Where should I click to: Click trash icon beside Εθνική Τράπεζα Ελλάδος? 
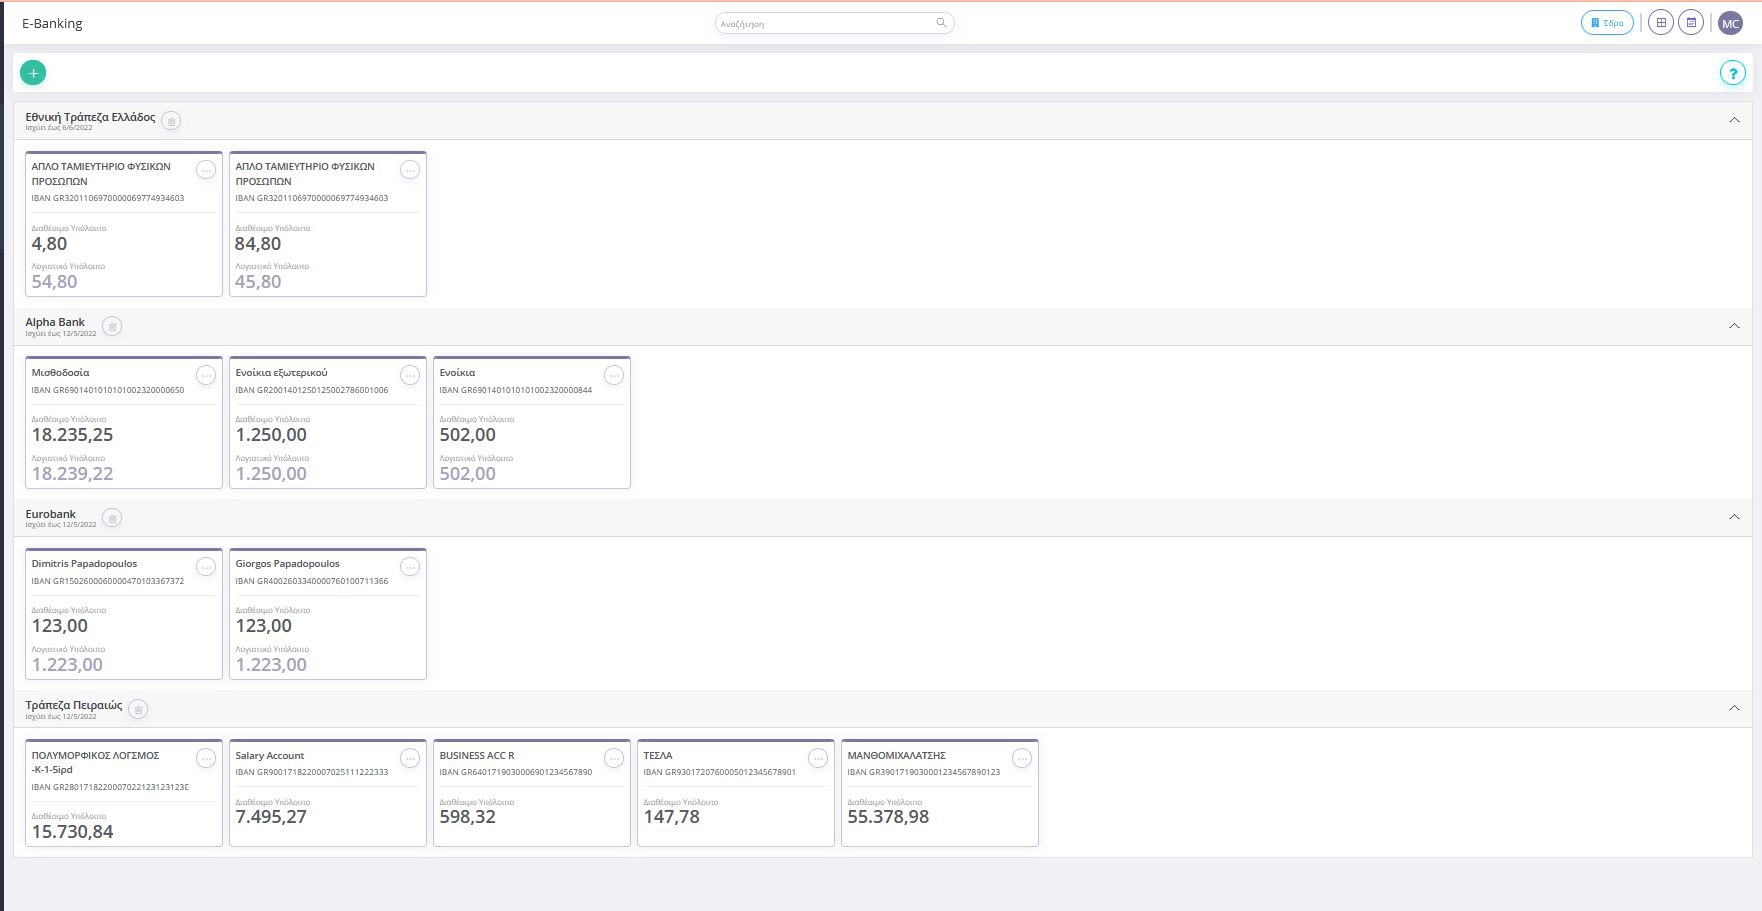click(171, 121)
